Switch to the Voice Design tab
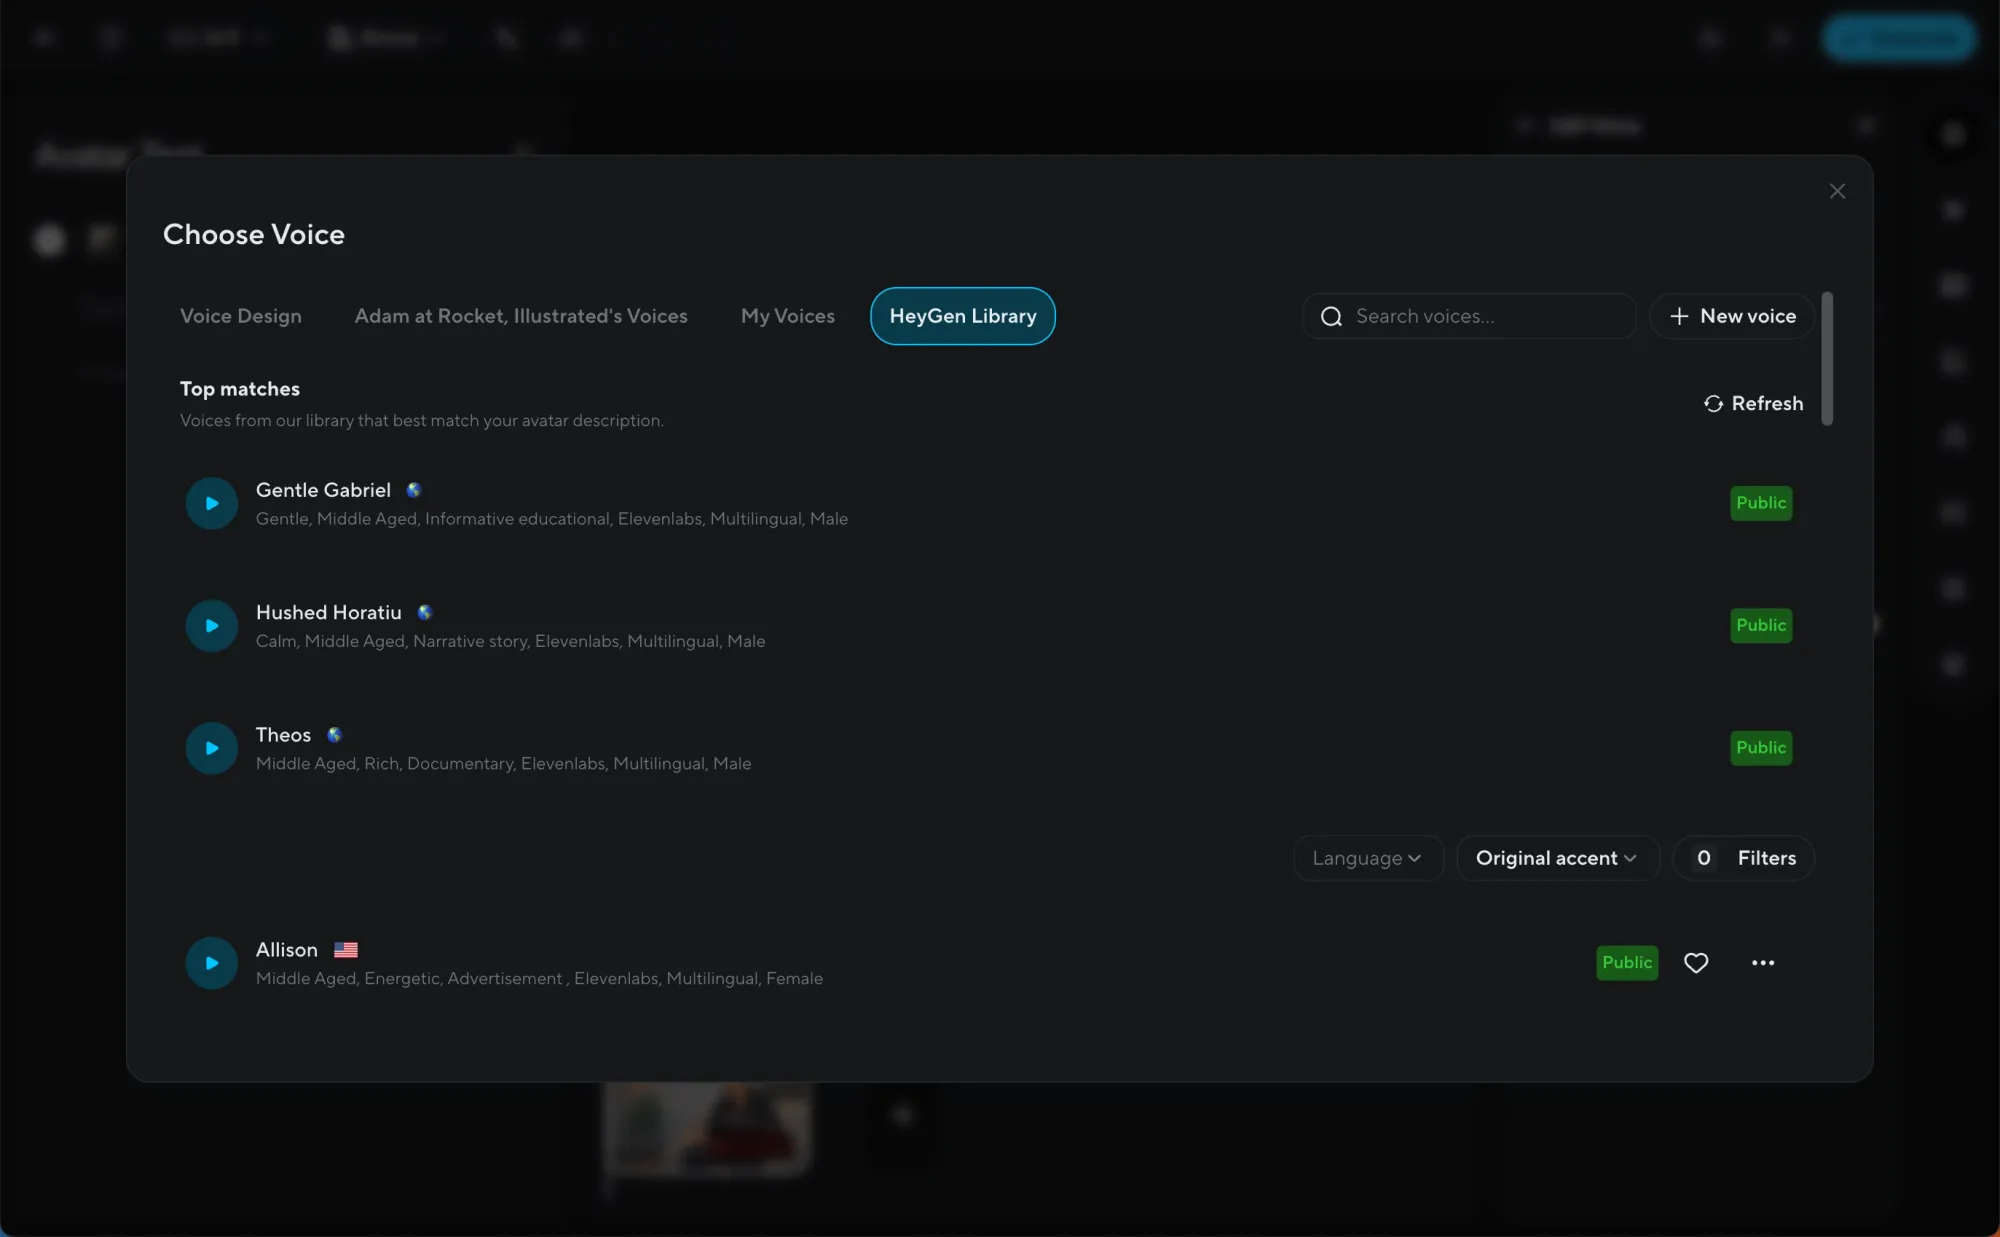The width and height of the screenshot is (2000, 1237). [240, 316]
